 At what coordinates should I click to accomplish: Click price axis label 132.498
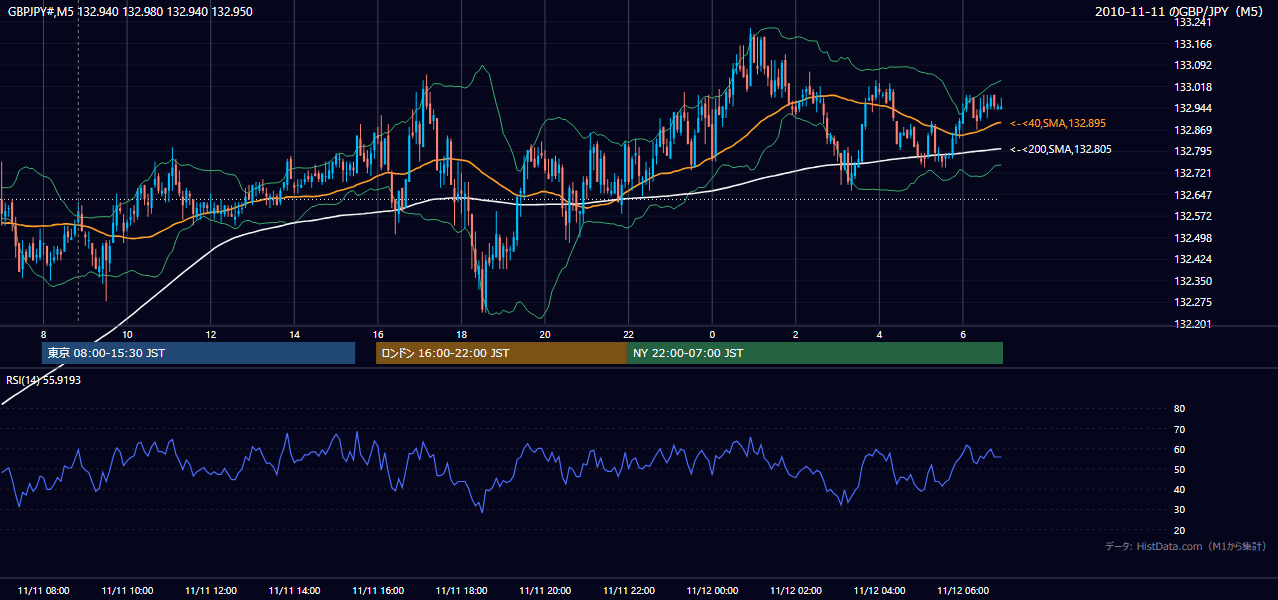pyautogui.click(x=1194, y=238)
